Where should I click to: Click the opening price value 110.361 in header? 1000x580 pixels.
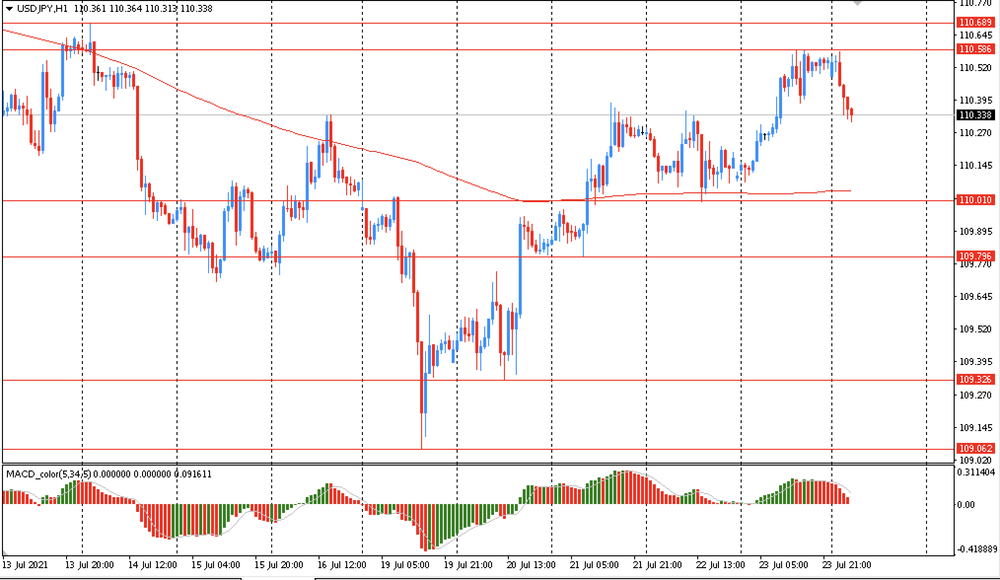(90, 8)
